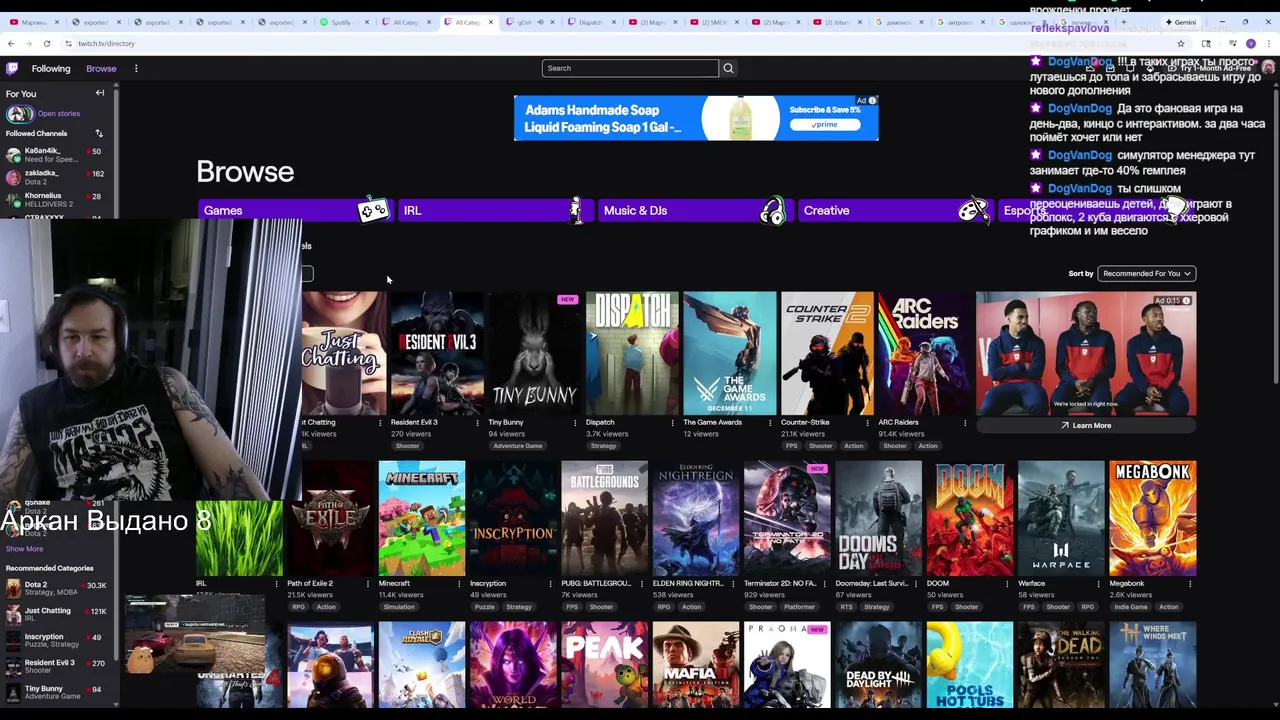The image size is (1280, 720).
Task: Click the ad info icon on soap banner
Action: pyautogui.click(x=872, y=100)
